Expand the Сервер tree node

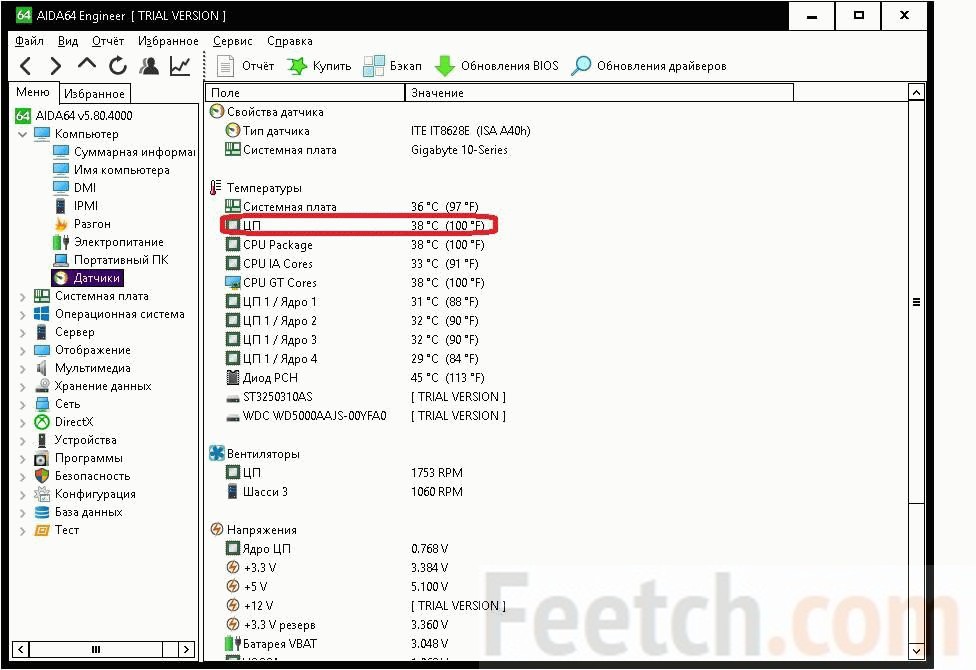pyautogui.click(x=22, y=333)
